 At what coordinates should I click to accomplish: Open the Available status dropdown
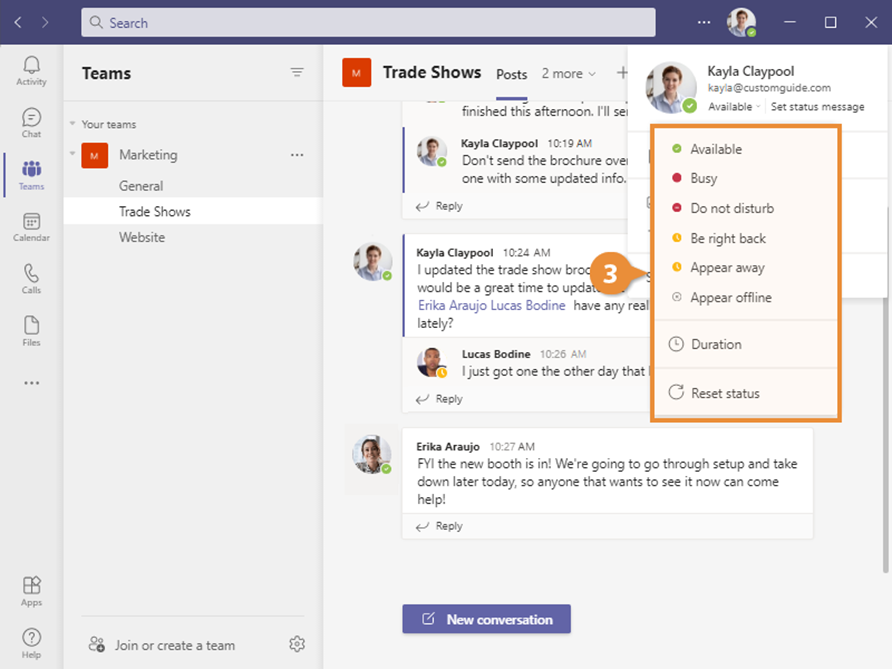pos(734,107)
